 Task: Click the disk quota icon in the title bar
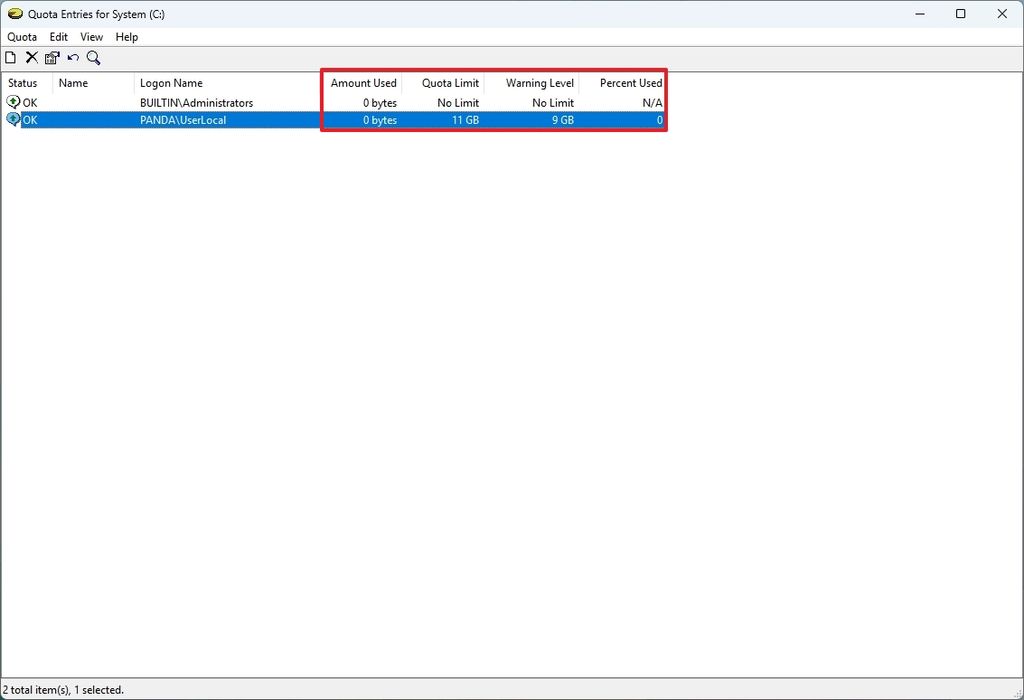coord(12,14)
